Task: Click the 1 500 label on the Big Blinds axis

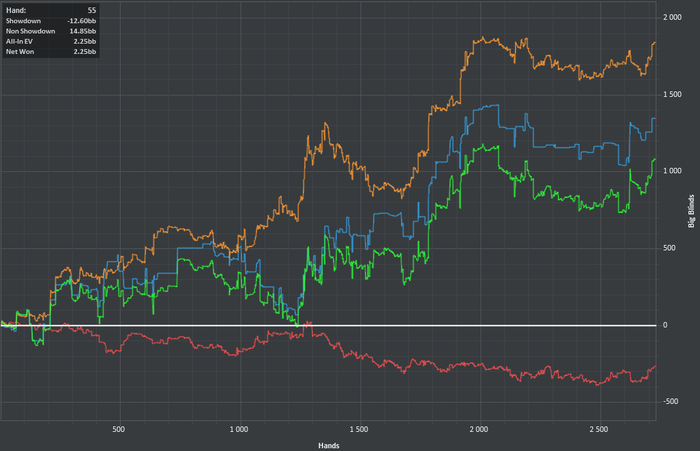Action: pyautogui.click(x=672, y=94)
